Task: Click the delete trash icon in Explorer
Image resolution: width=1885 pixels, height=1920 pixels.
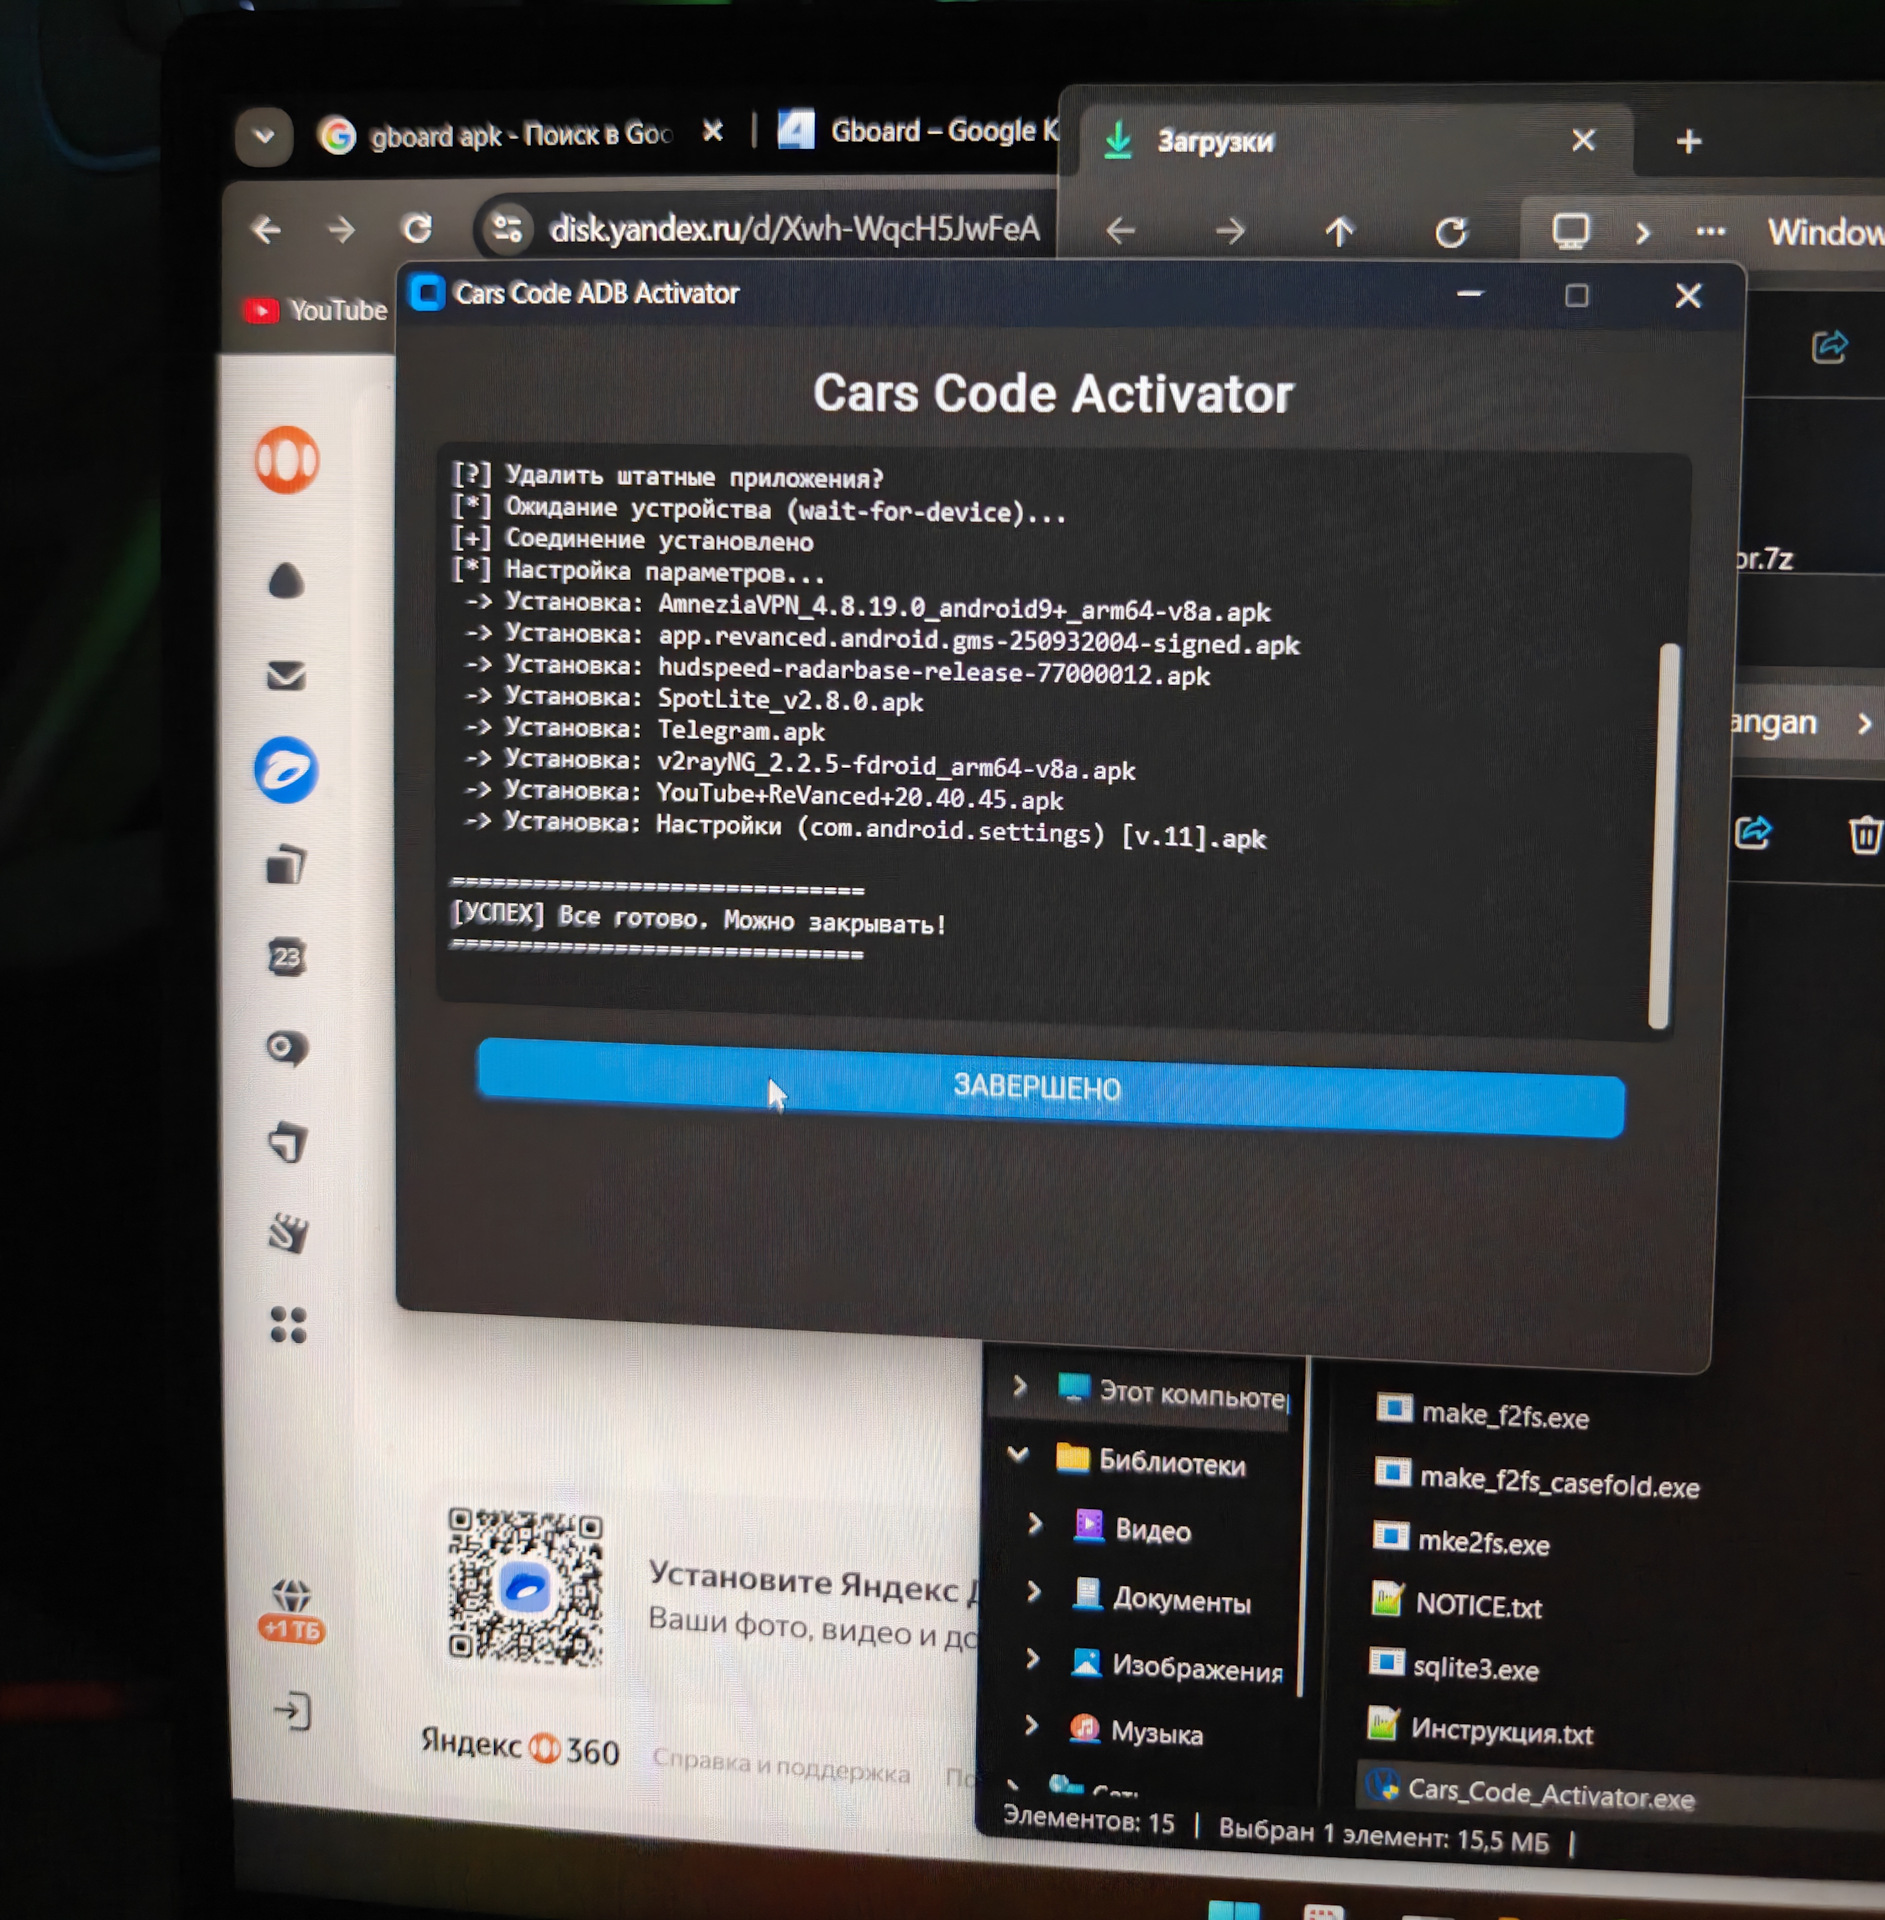Action: (x=1864, y=834)
